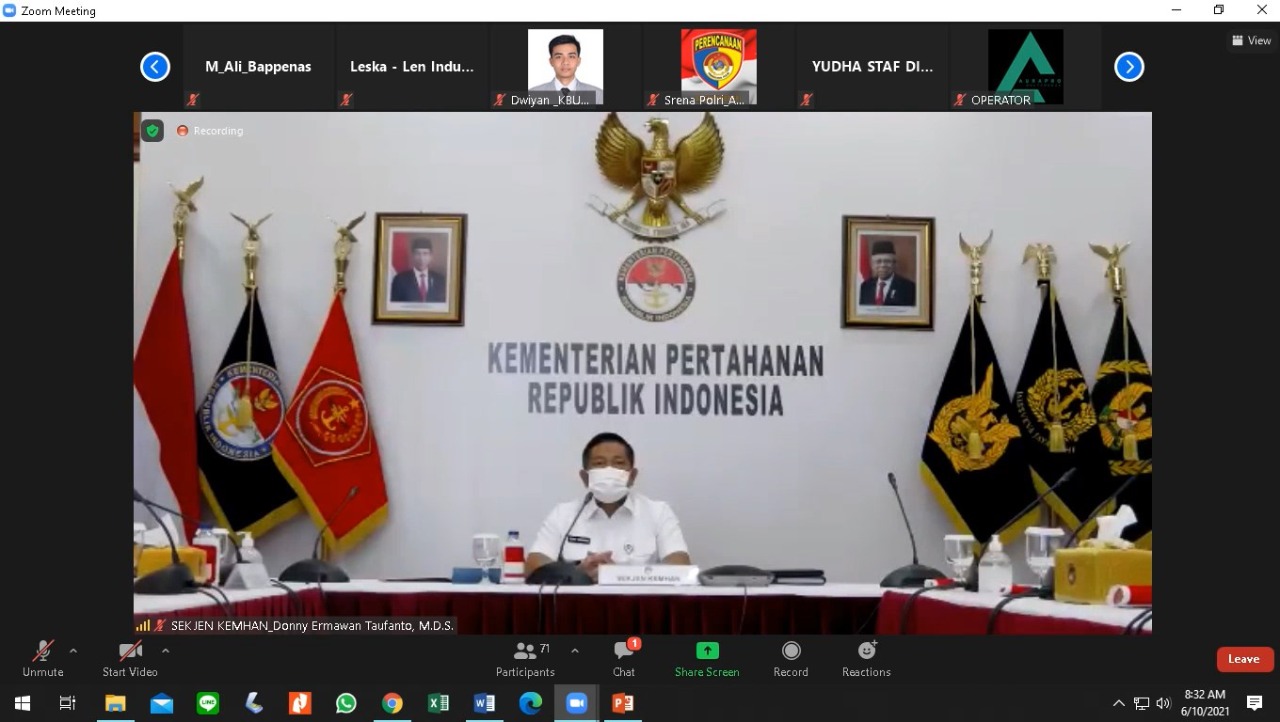Screen dimensions: 1280x722
Task: Open Excel from the taskbar
Action: click(x=438, y=703)
